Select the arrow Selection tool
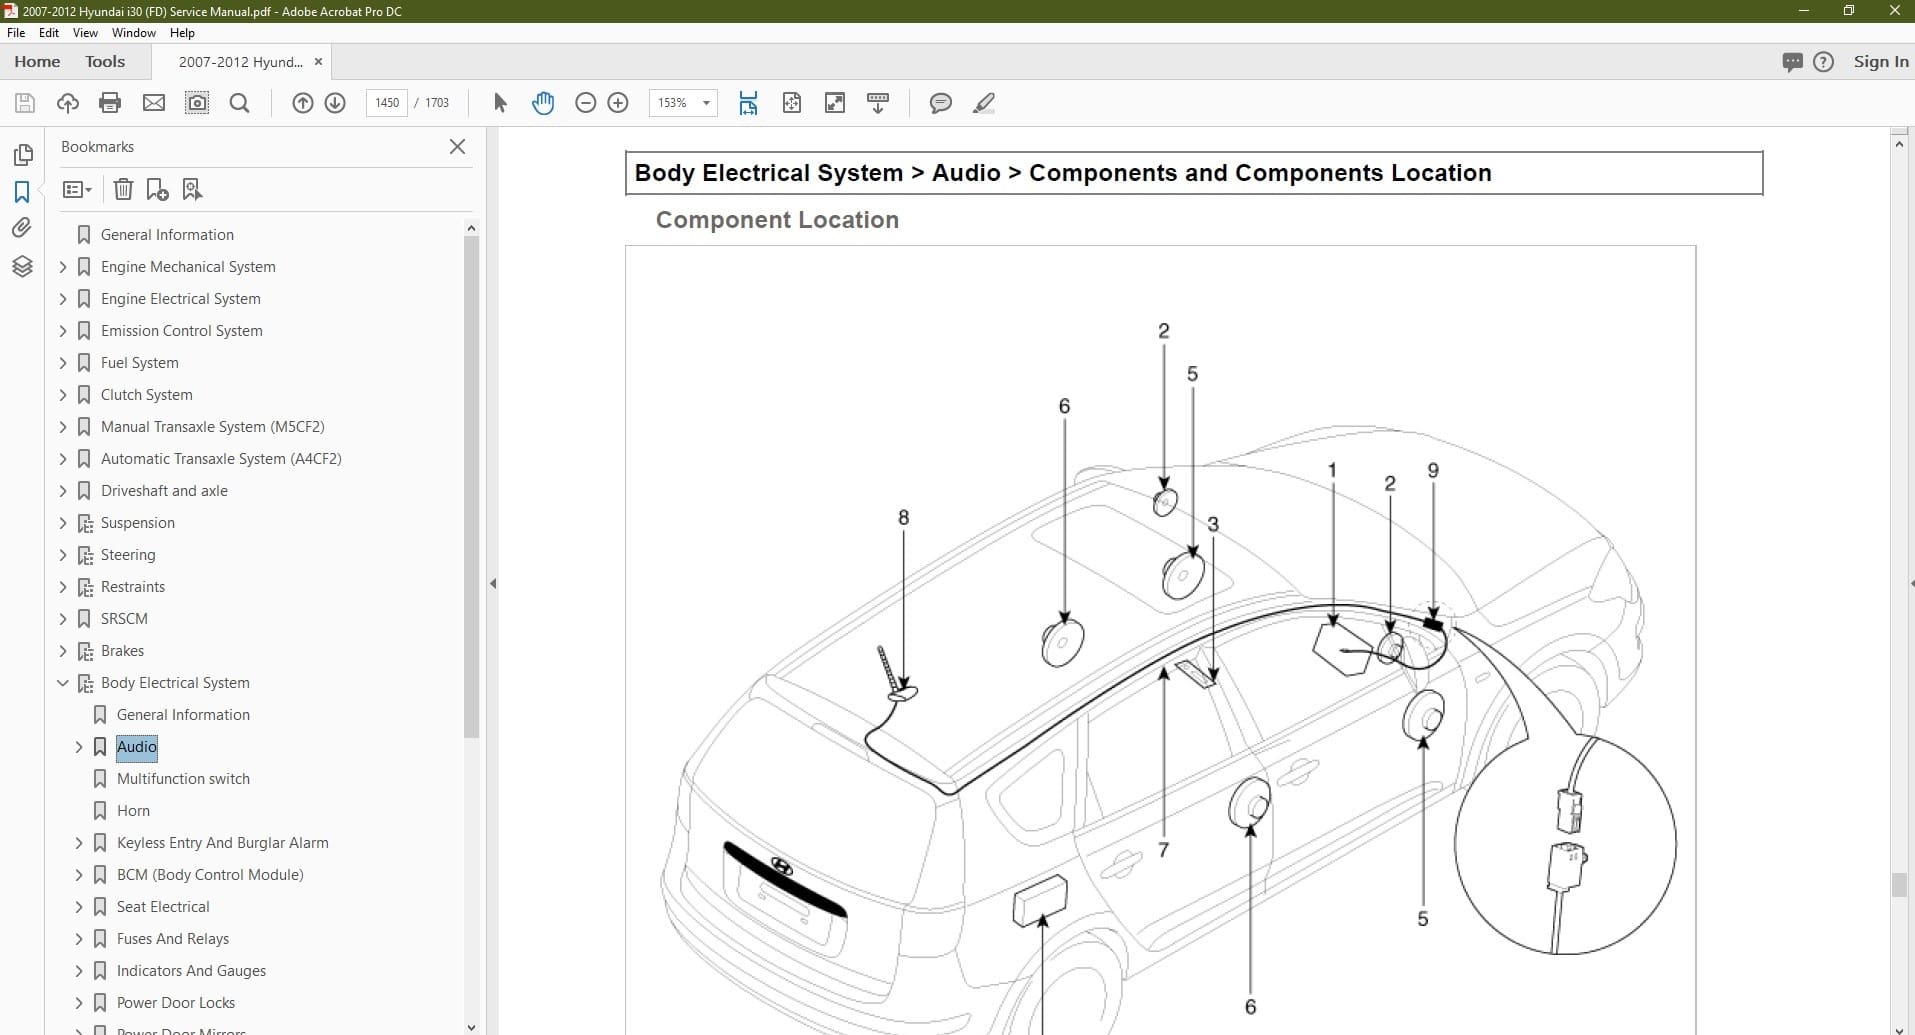Image resolution: width=1915 pixels, height=1035 pixels. coord(500,103)
